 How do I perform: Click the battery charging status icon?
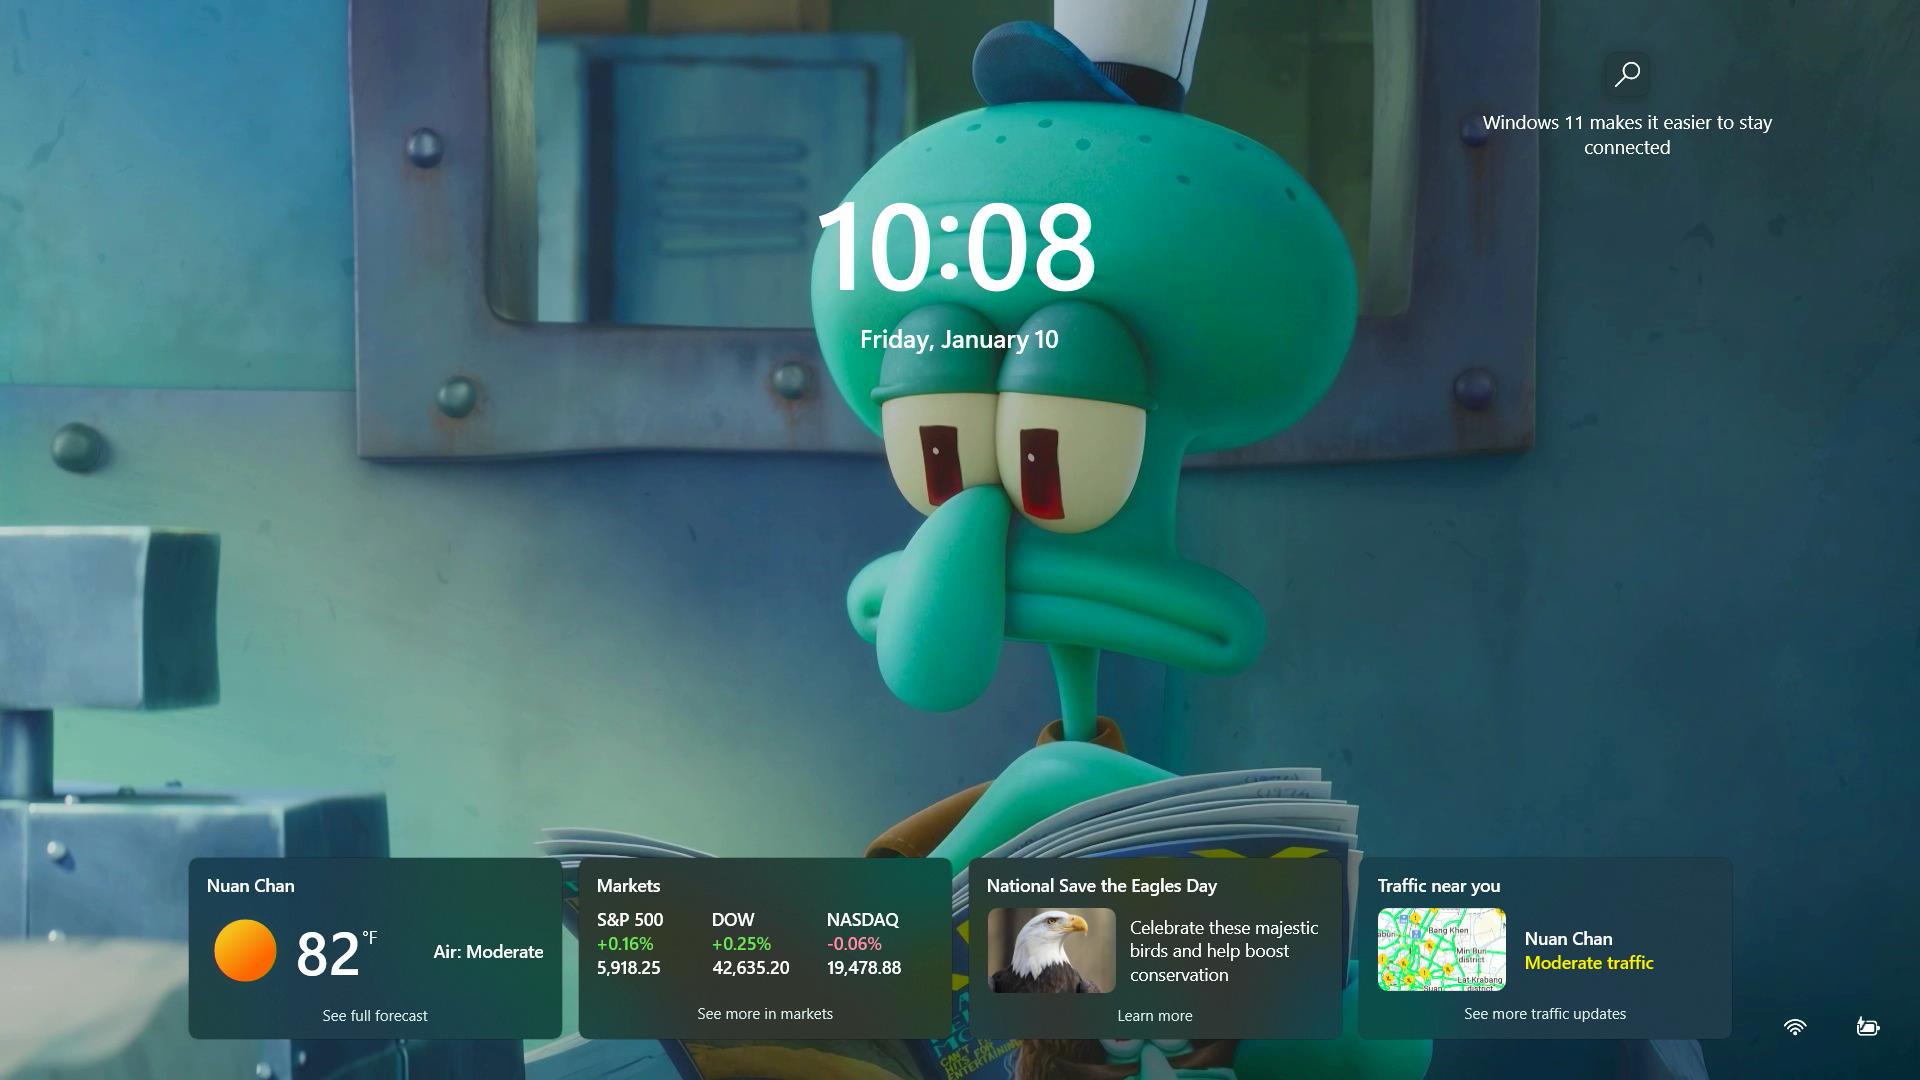(1867, 1027)
